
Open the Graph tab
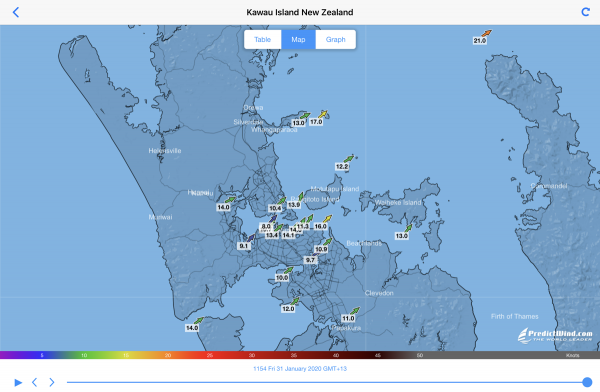click(336, 39)
